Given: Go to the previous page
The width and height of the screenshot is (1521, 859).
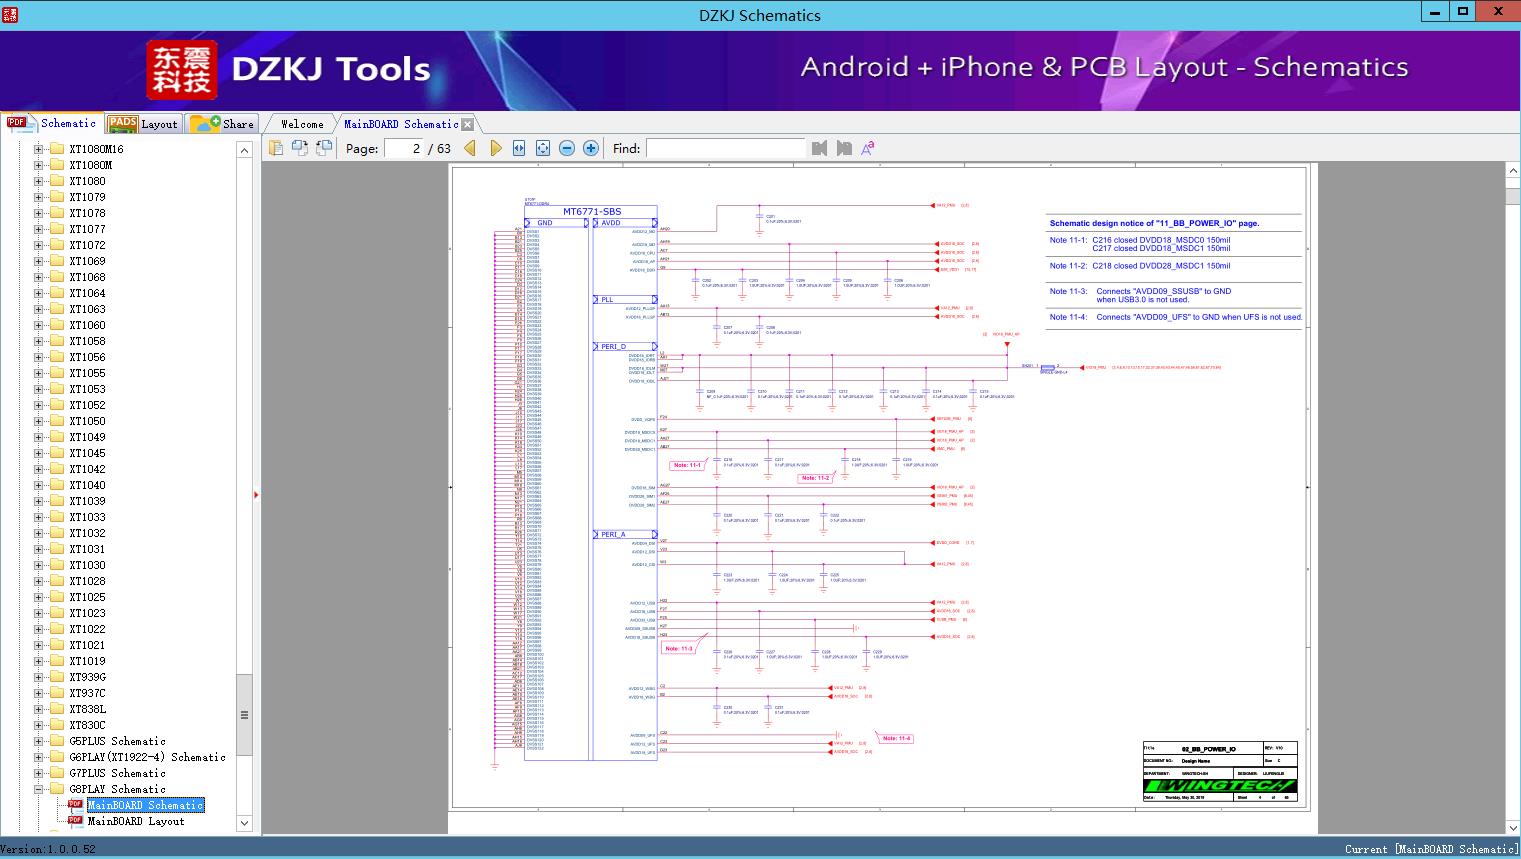Looking at the screenshot, I should point(470,148).
